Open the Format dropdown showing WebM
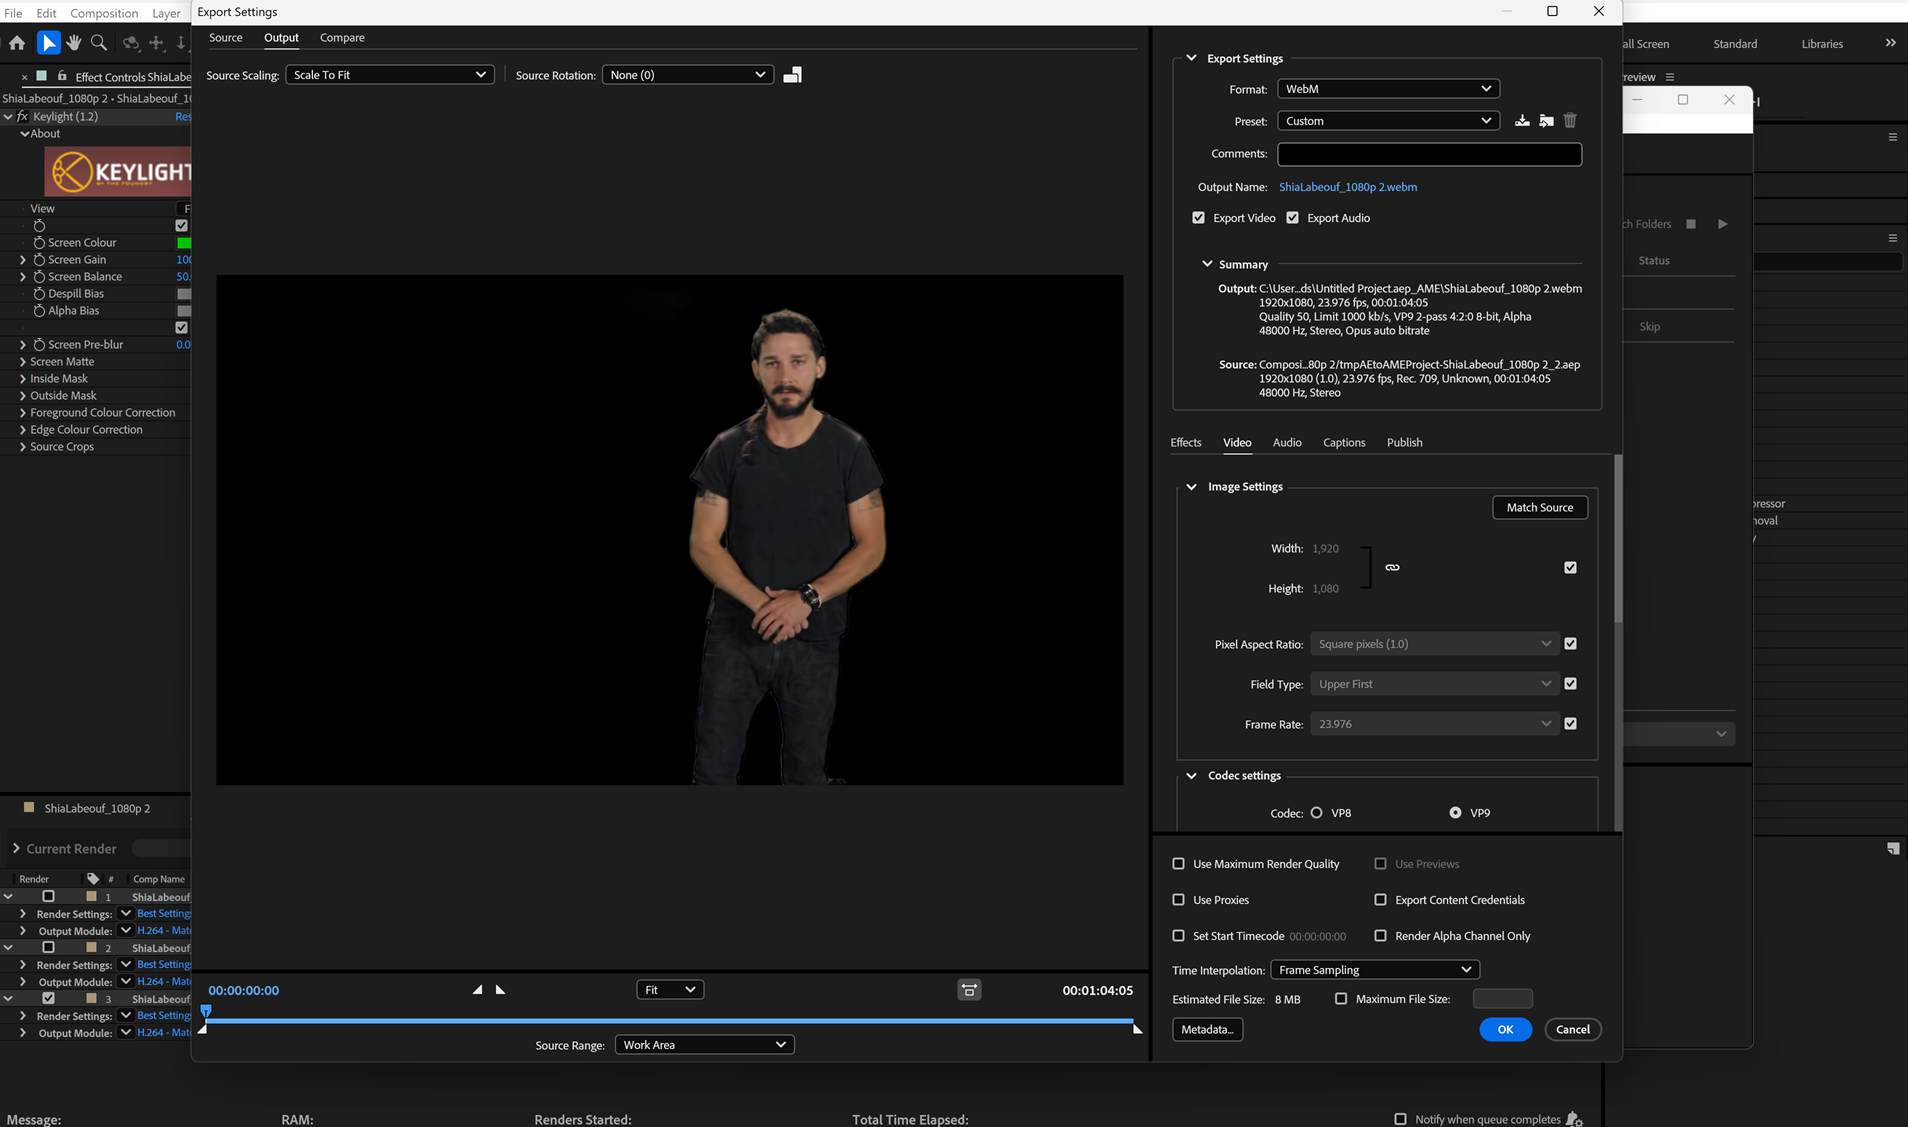This screenshot has width=1908, height=1127. click(1388, 88)
